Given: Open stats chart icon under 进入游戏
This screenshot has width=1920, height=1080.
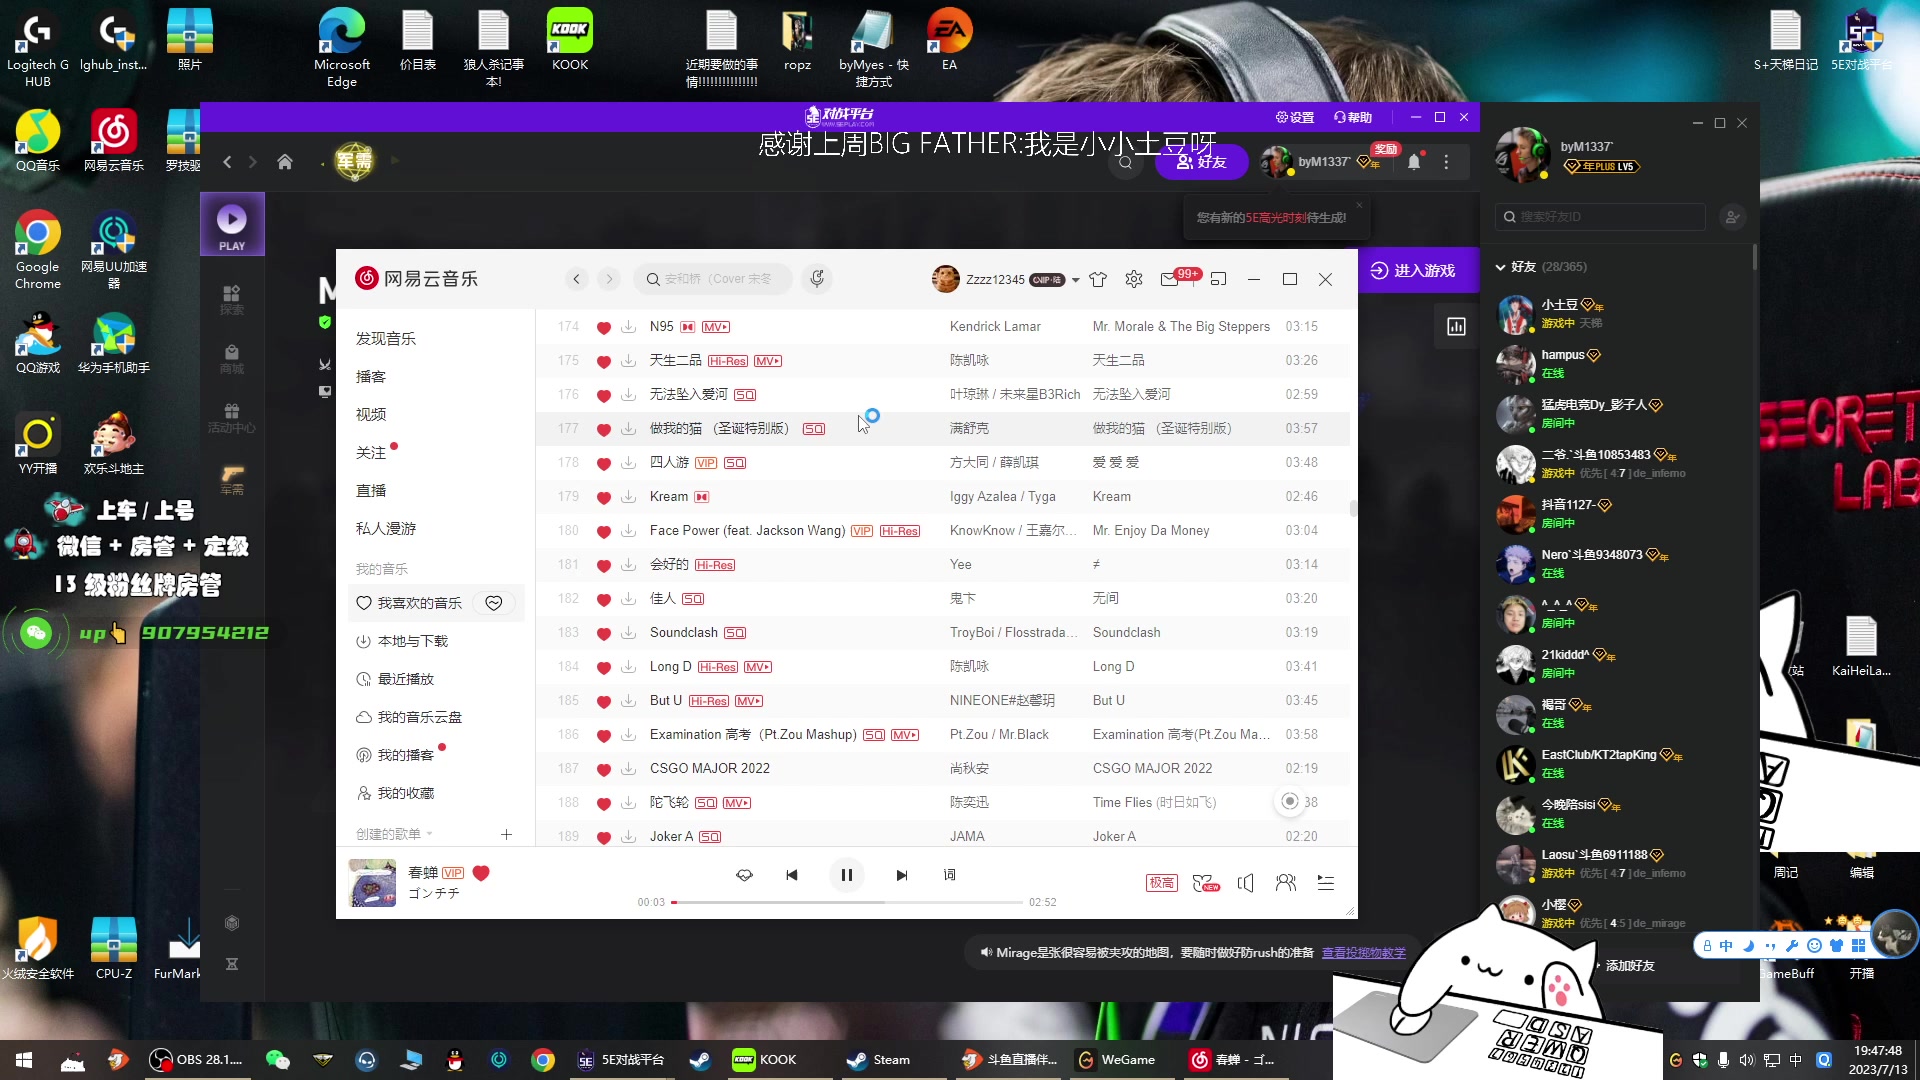Looking at the screenshot, I should (x=1456, y=327).
